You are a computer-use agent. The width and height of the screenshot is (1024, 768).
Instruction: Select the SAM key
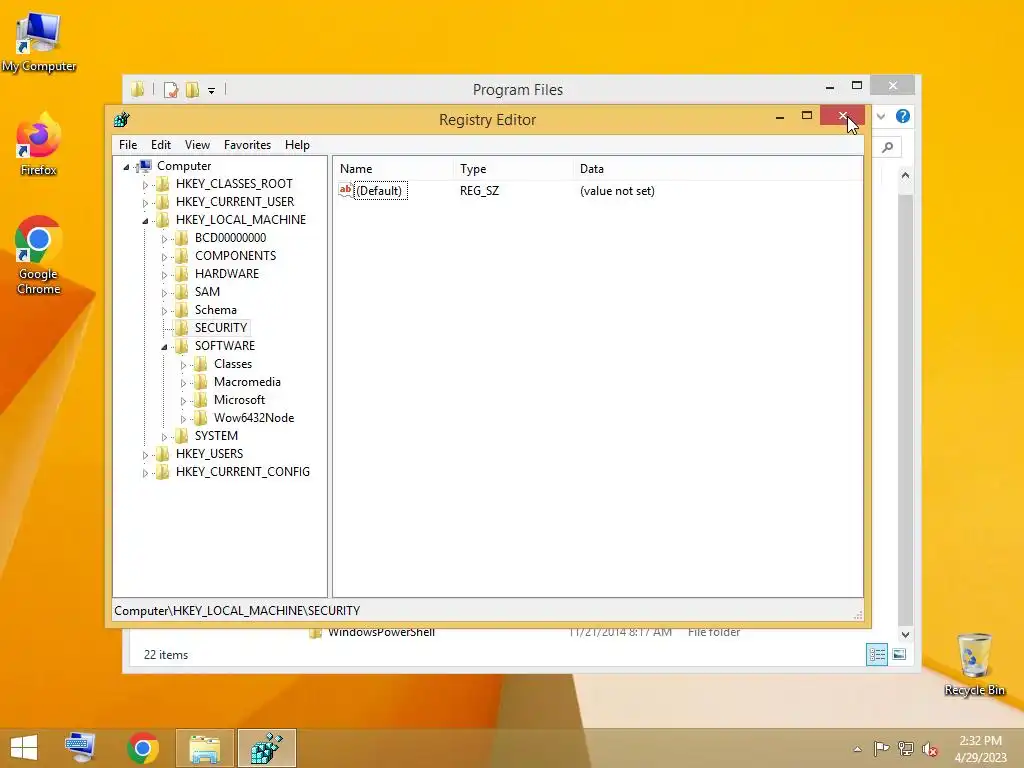point(207,292)
